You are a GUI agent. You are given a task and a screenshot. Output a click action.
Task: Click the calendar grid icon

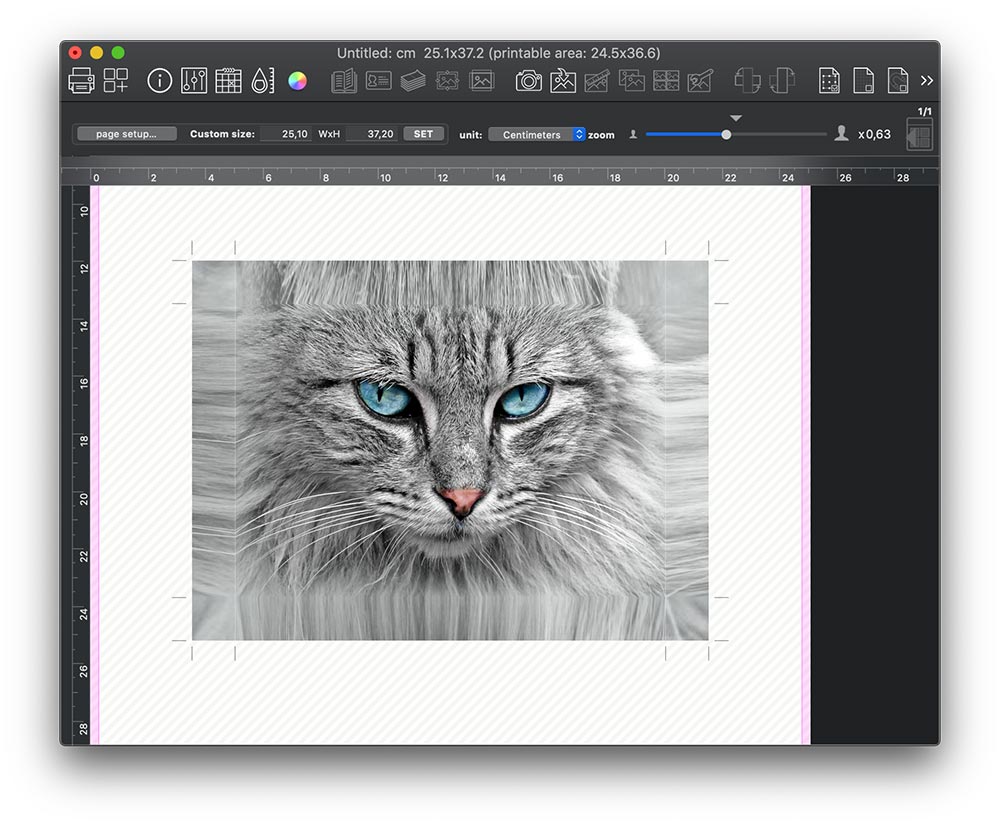228,81
